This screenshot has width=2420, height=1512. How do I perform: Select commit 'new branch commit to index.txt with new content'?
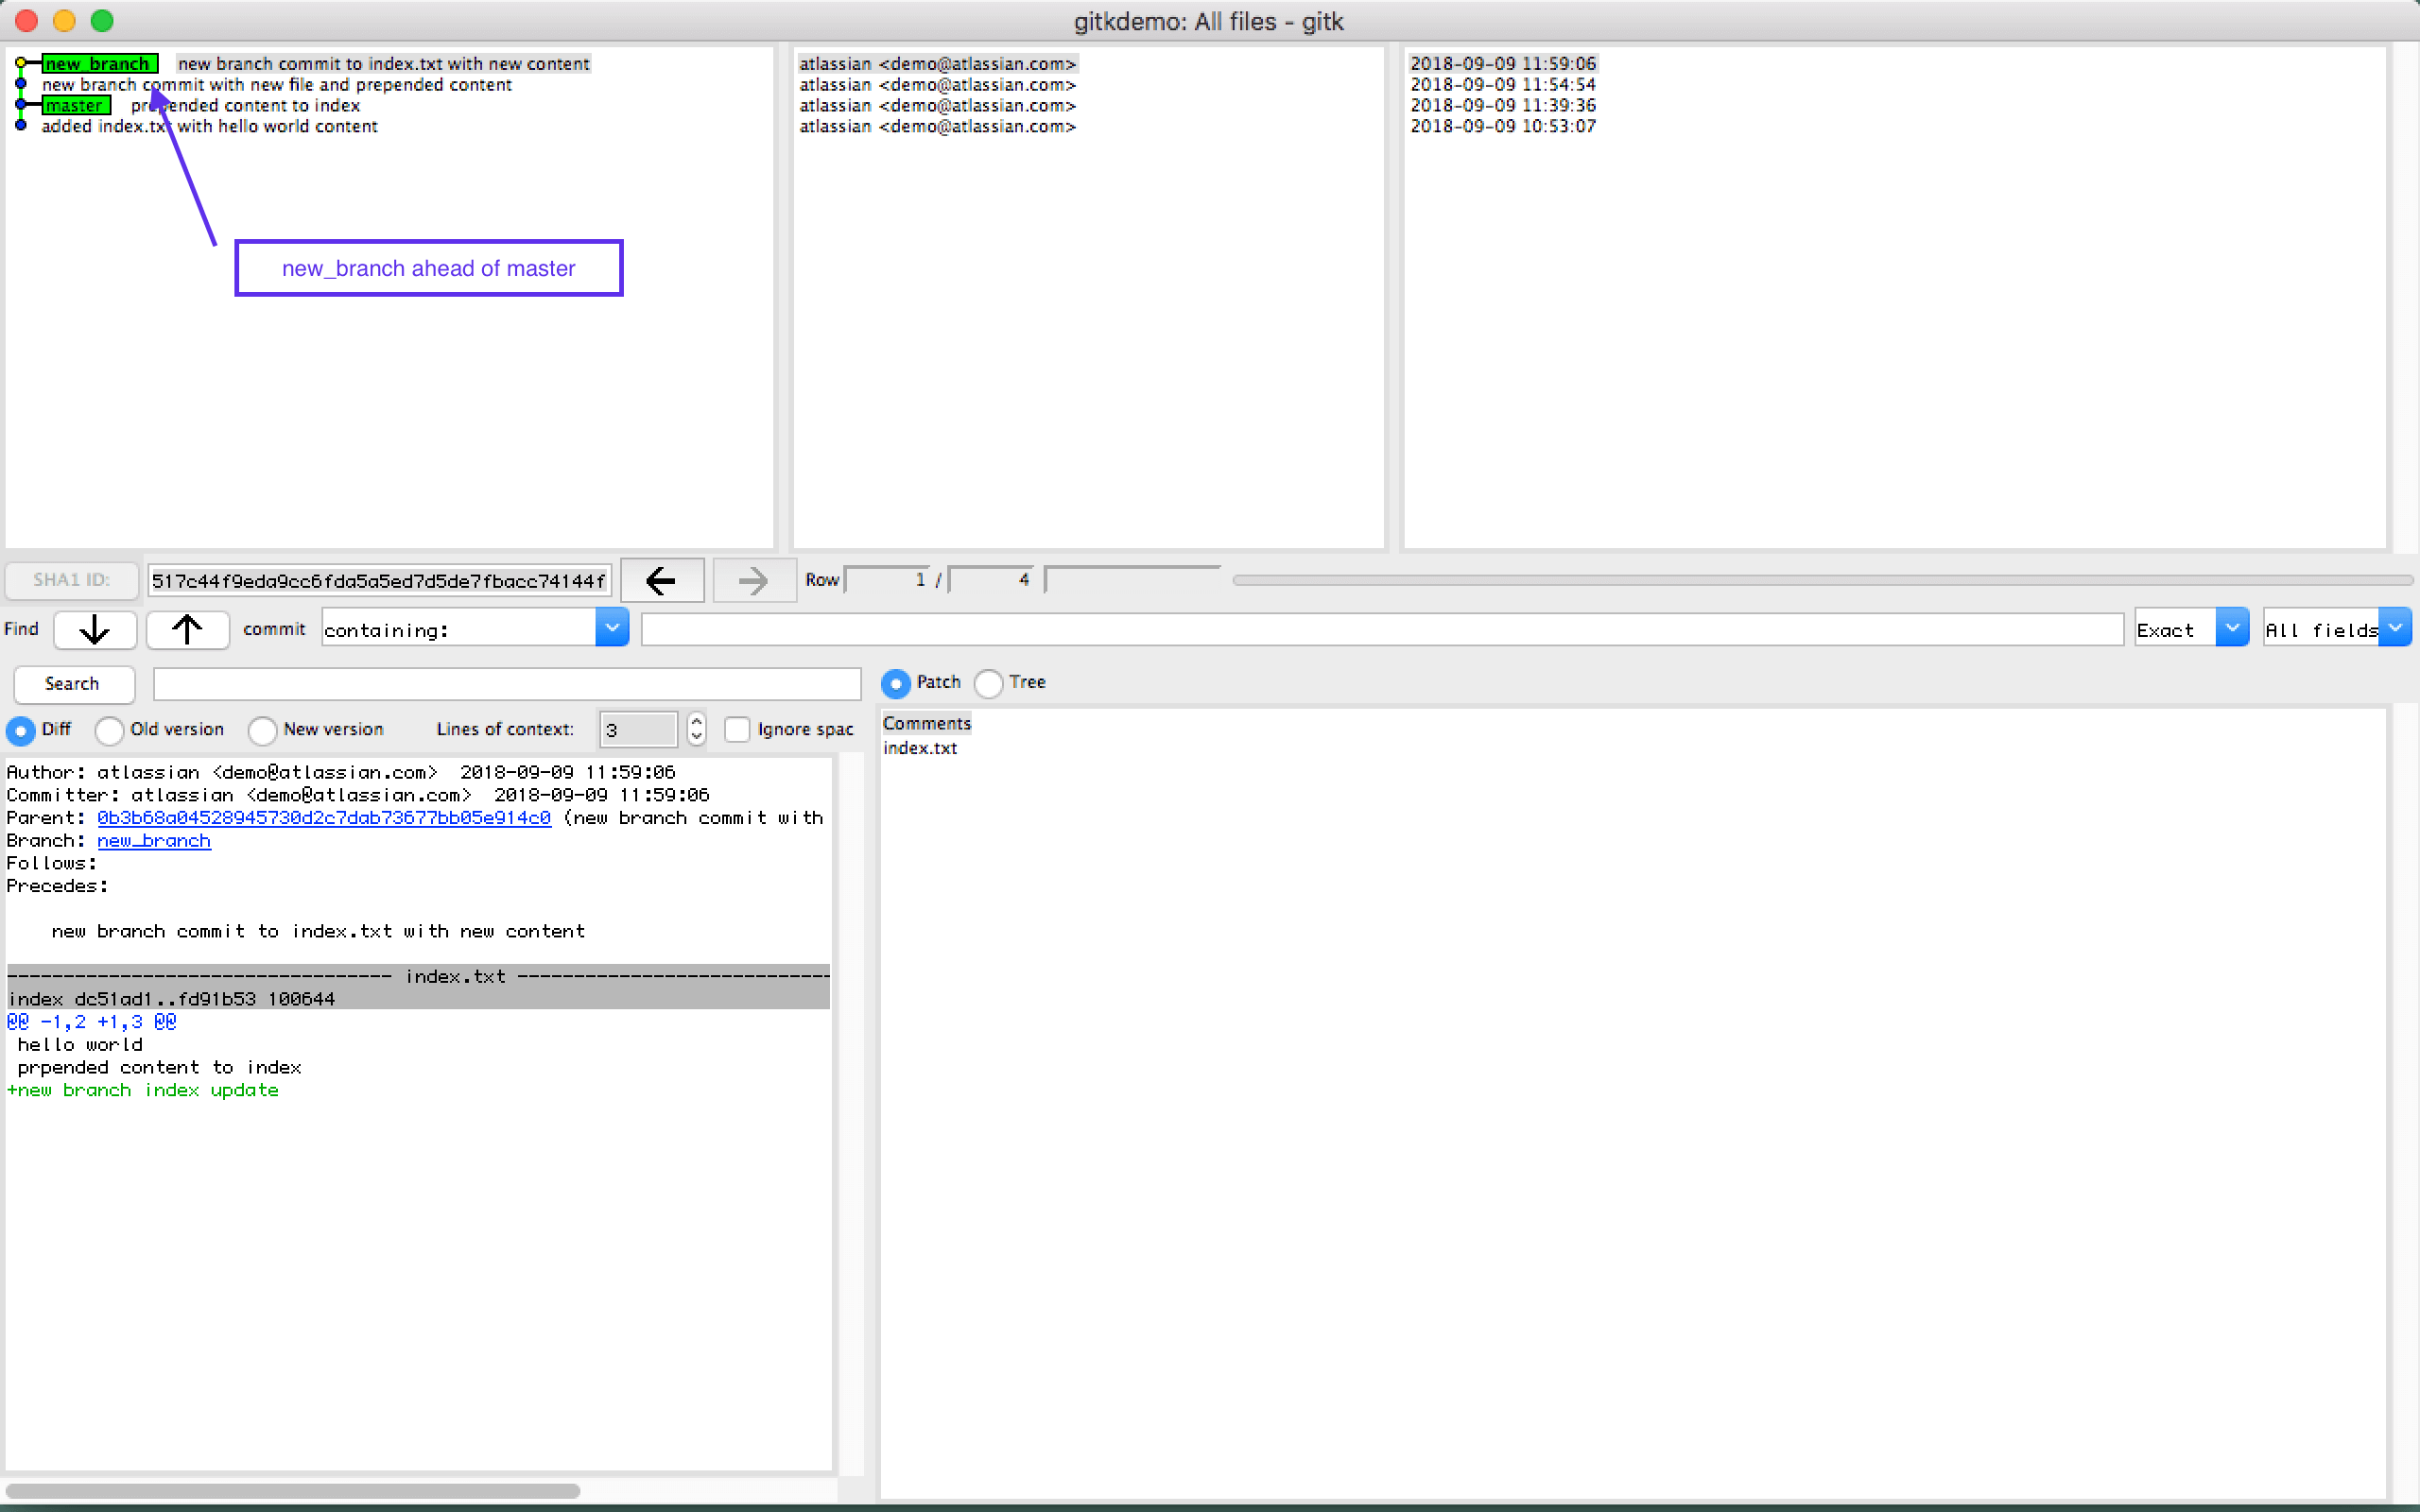[x=384, y=64]
